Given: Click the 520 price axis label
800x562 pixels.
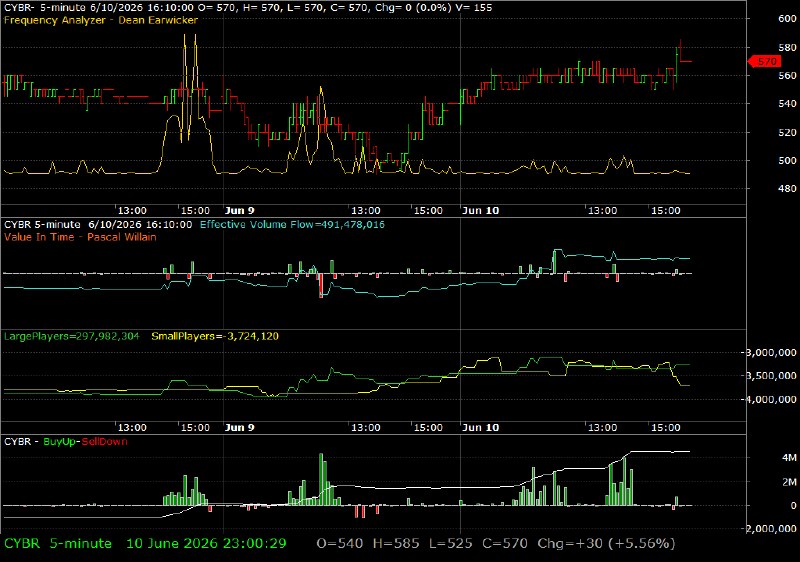Looking at the screenshot, I should point(787,133).
